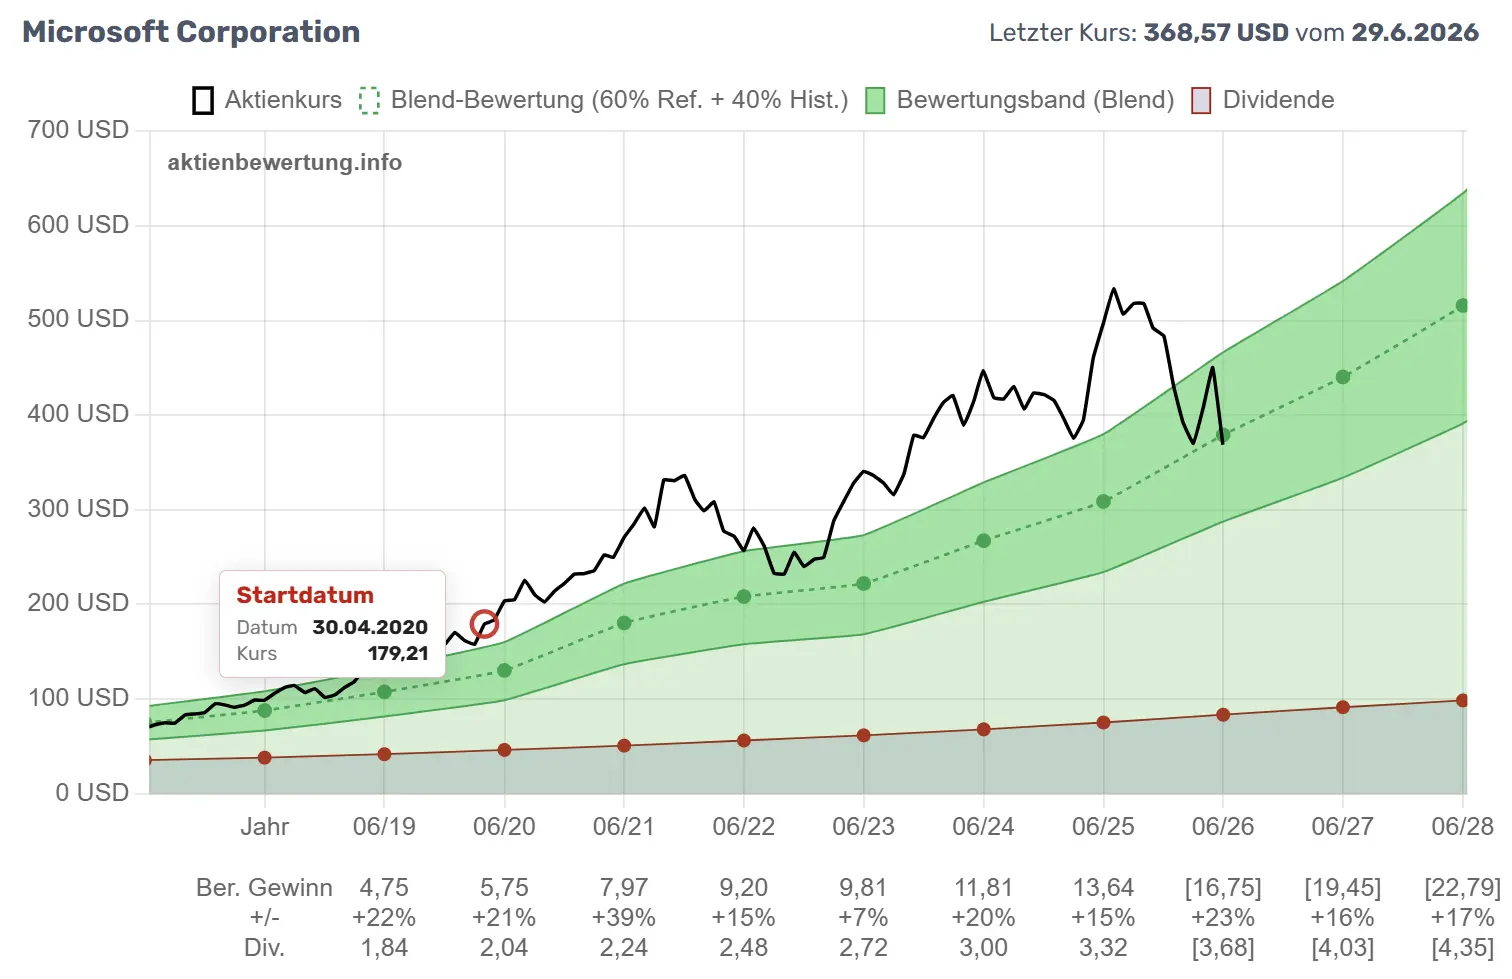This screenshot has height=979, width=1512.
Task: Click the Ber. Gewinn row label
Action: coord(264,888)
